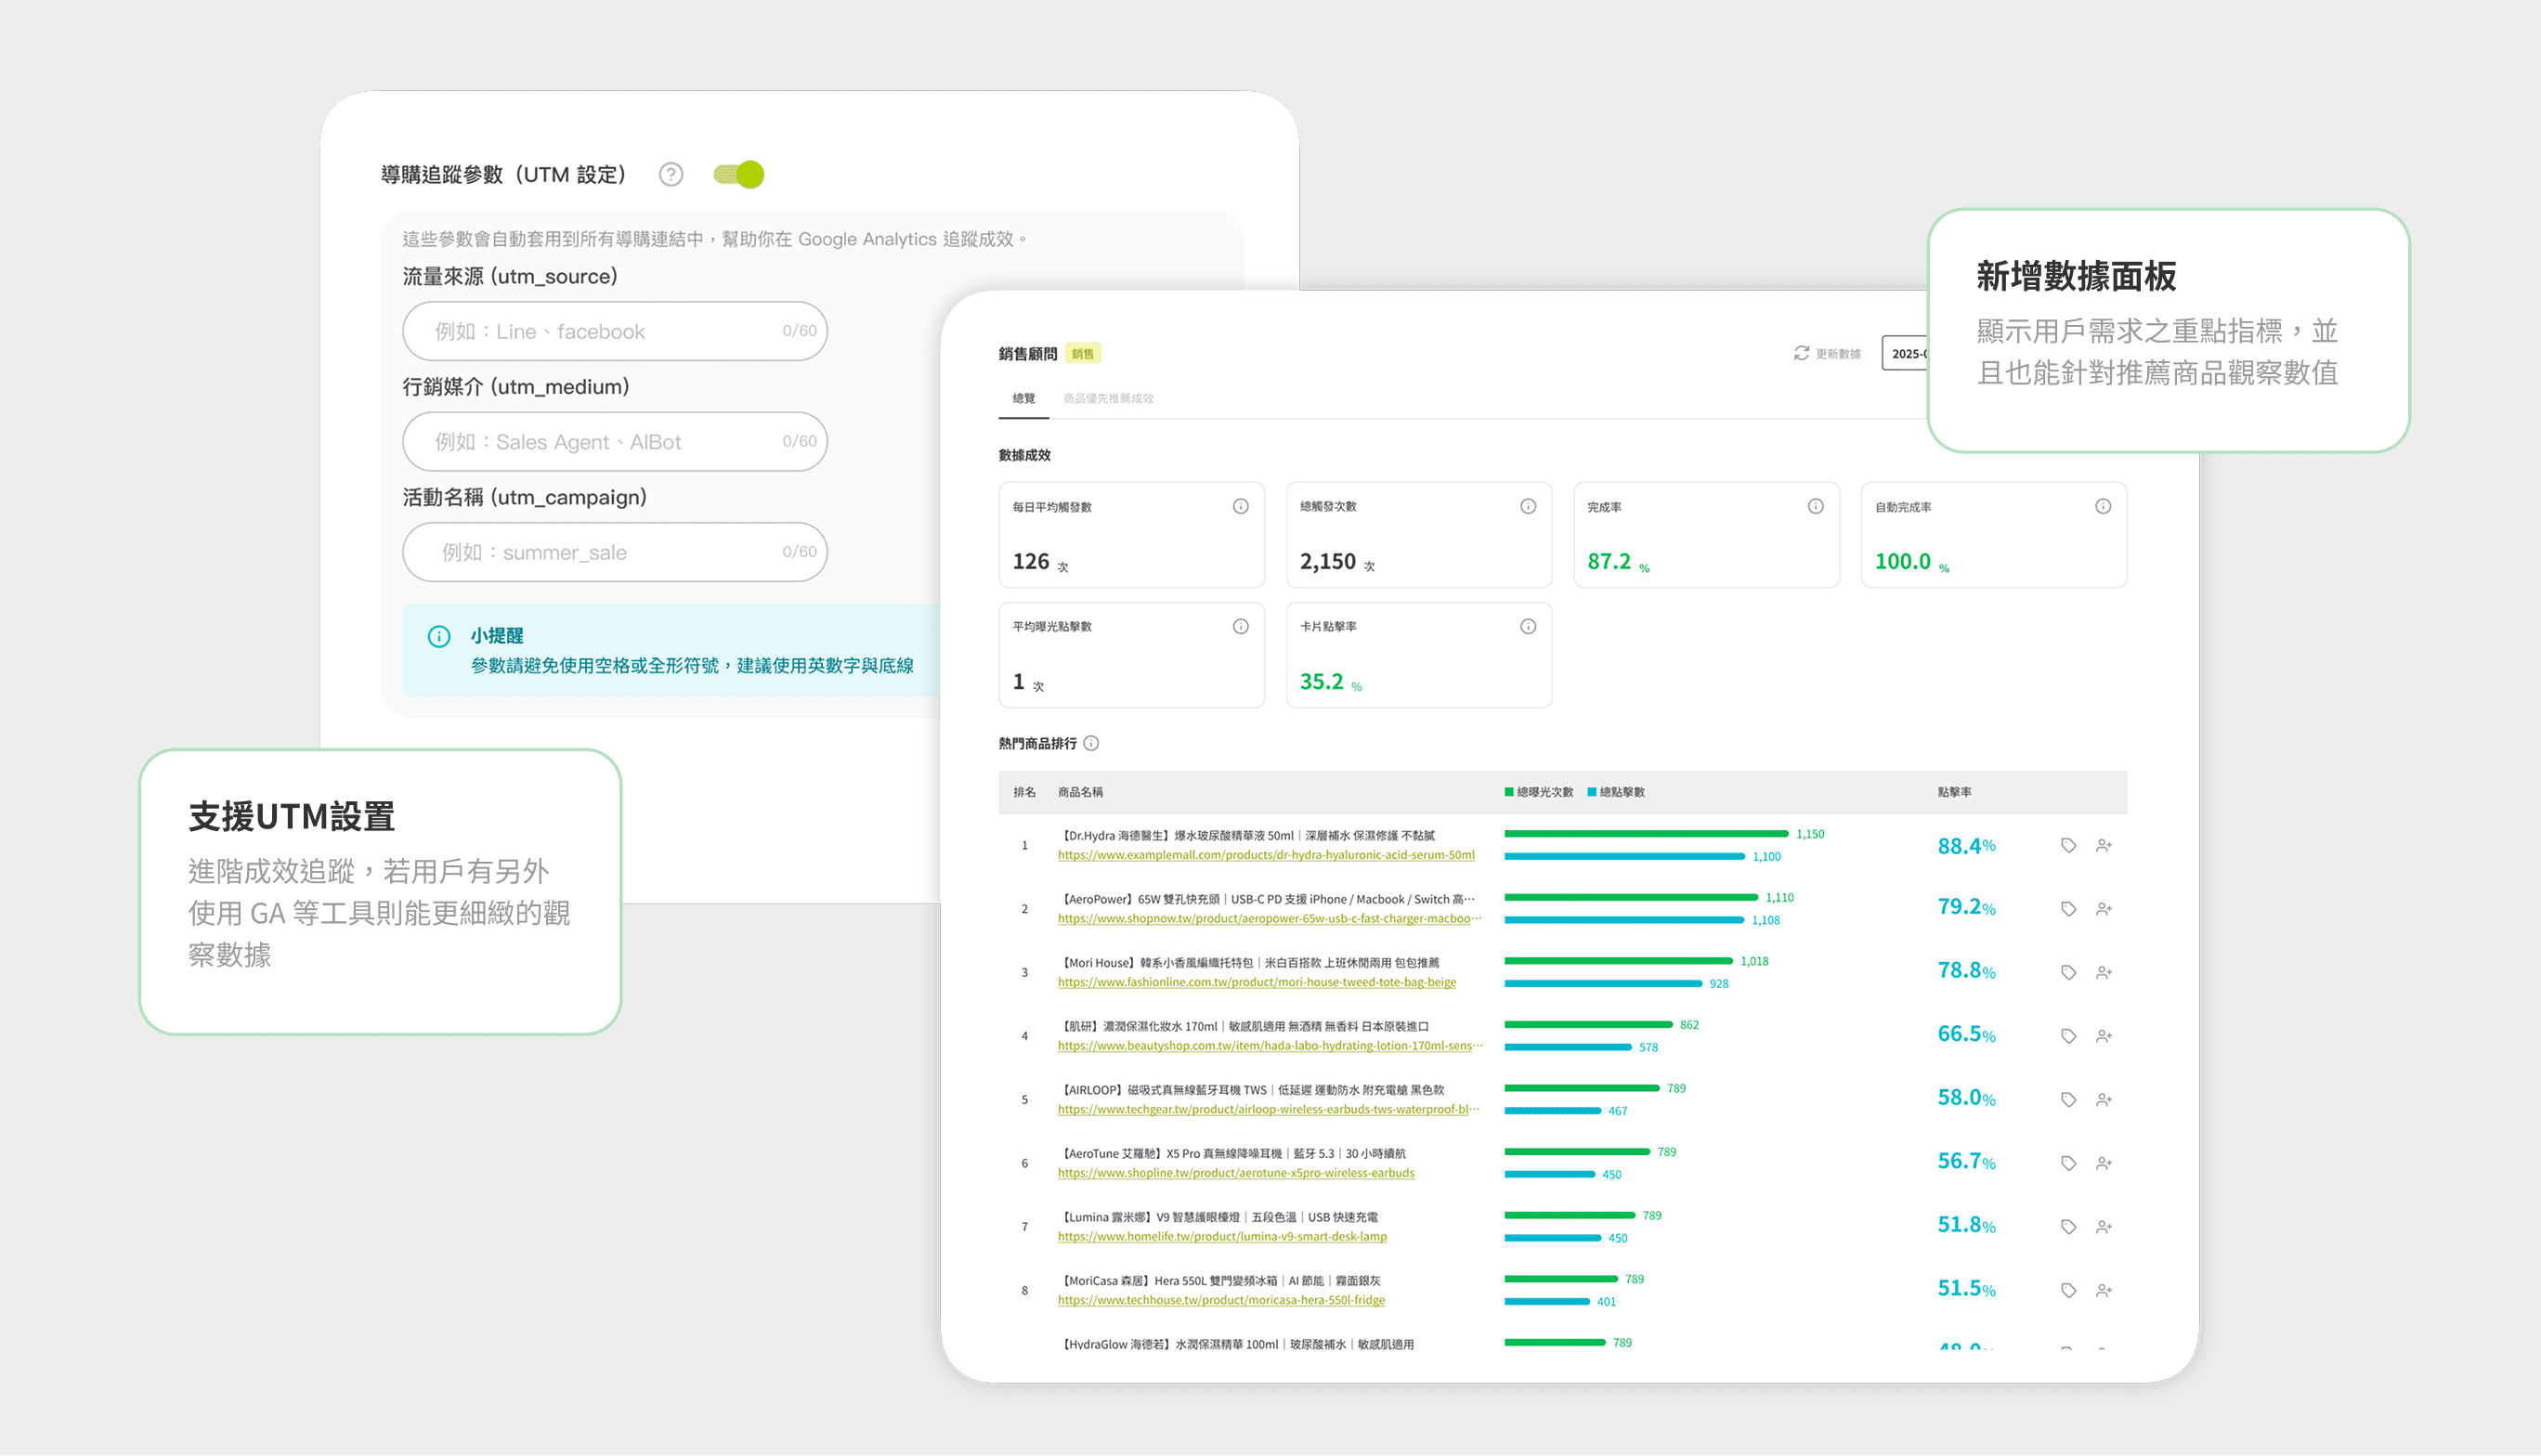Click info icon next to 熱門商品排行
2541x1456 pixels.
(1091, 743)
